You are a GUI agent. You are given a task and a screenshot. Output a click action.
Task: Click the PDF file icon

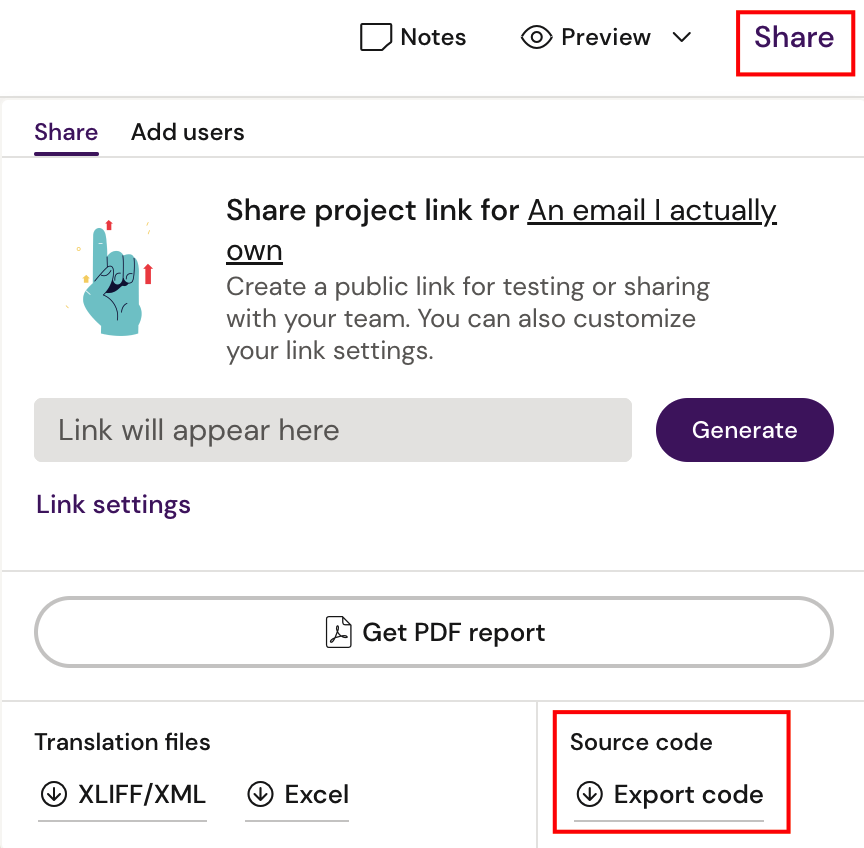(339, 632)
